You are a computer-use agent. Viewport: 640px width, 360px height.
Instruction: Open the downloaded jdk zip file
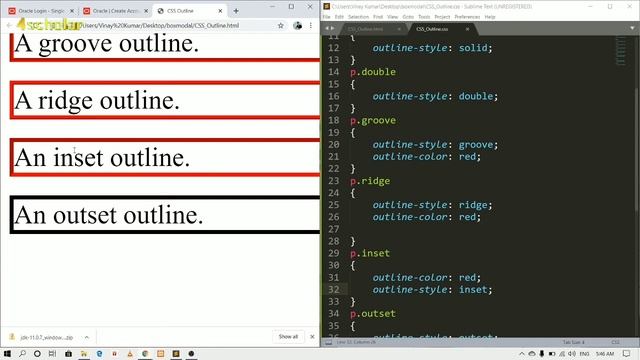click(x=42, y=337)
